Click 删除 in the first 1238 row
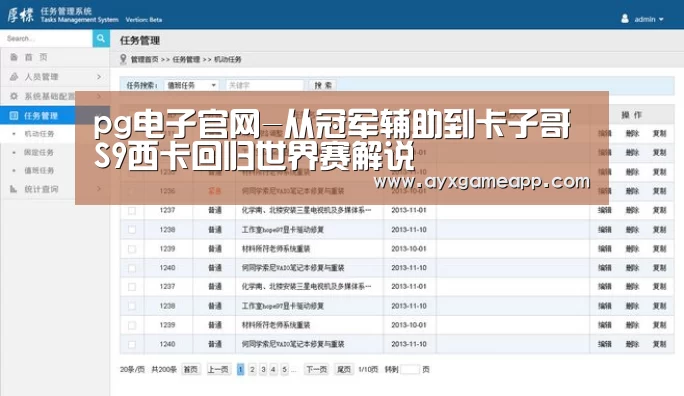684x396 pixels. (x=632, y=229)
